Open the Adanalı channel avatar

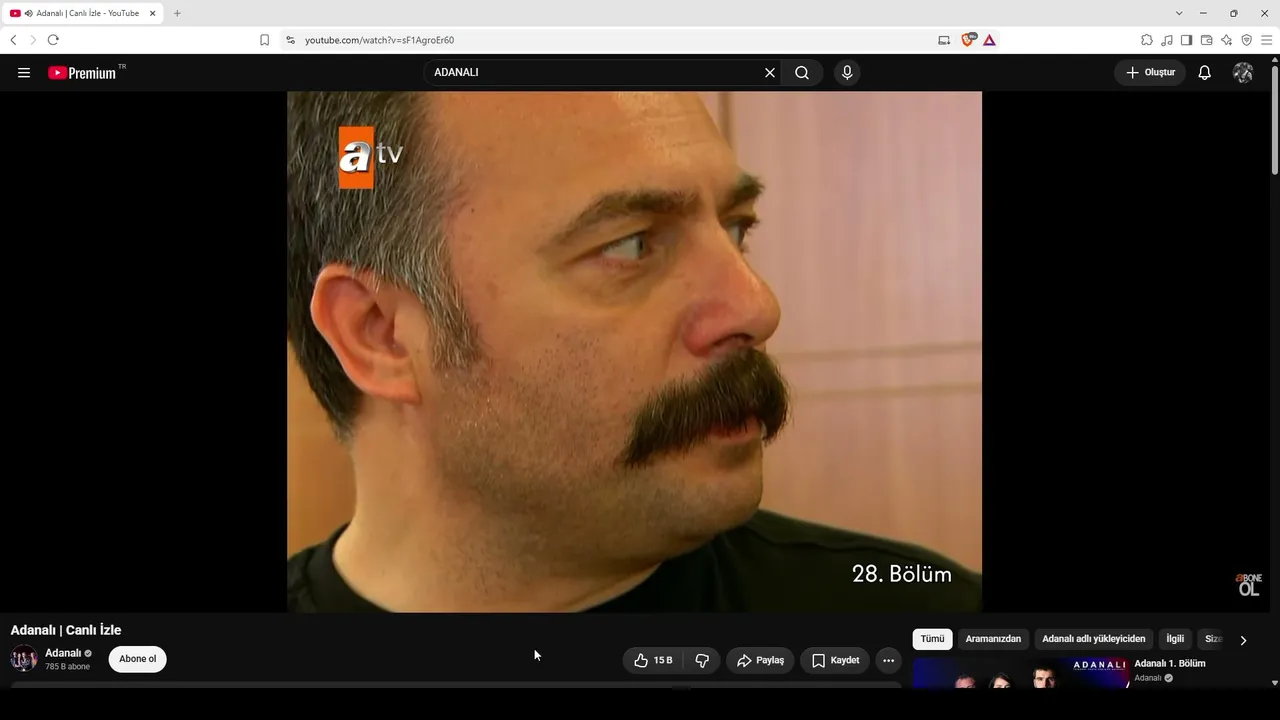tap(24, 659)
